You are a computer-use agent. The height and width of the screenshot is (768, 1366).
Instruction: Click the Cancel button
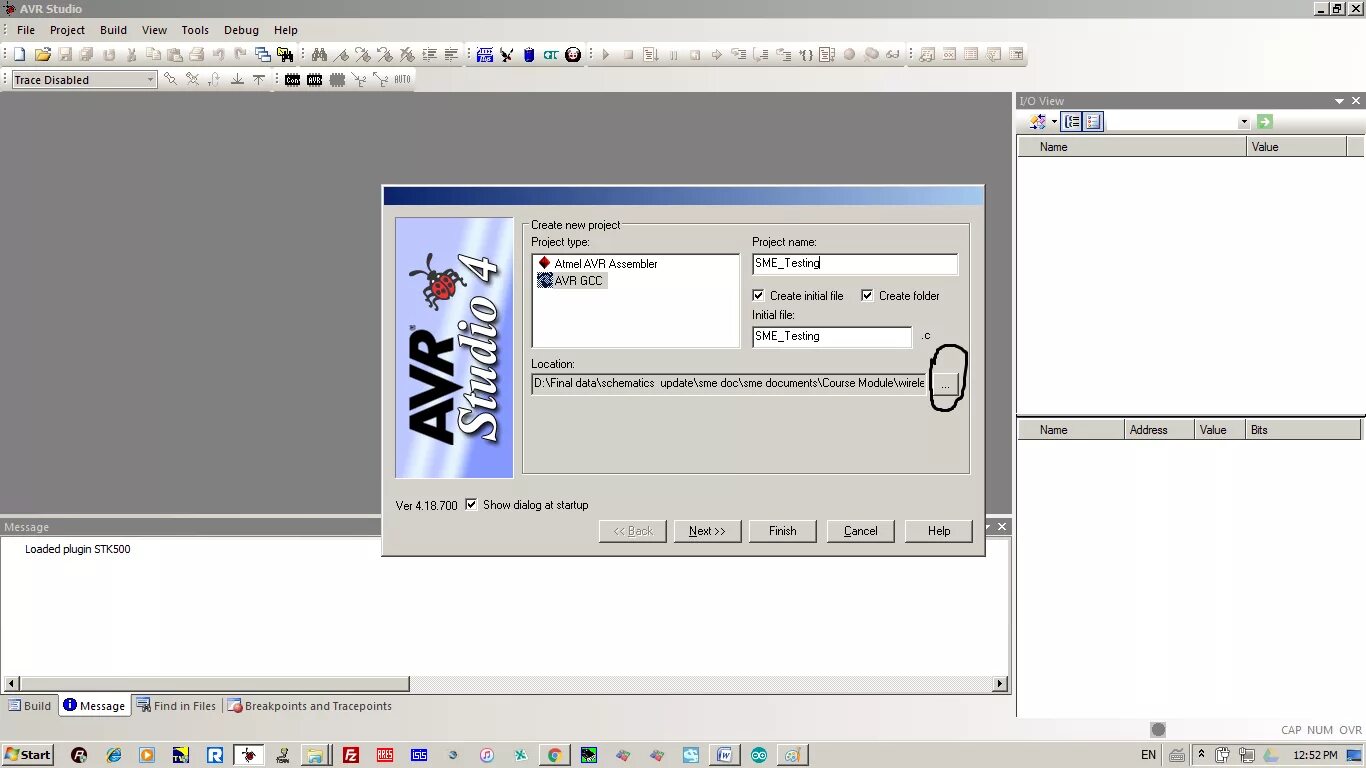(860, 531)
